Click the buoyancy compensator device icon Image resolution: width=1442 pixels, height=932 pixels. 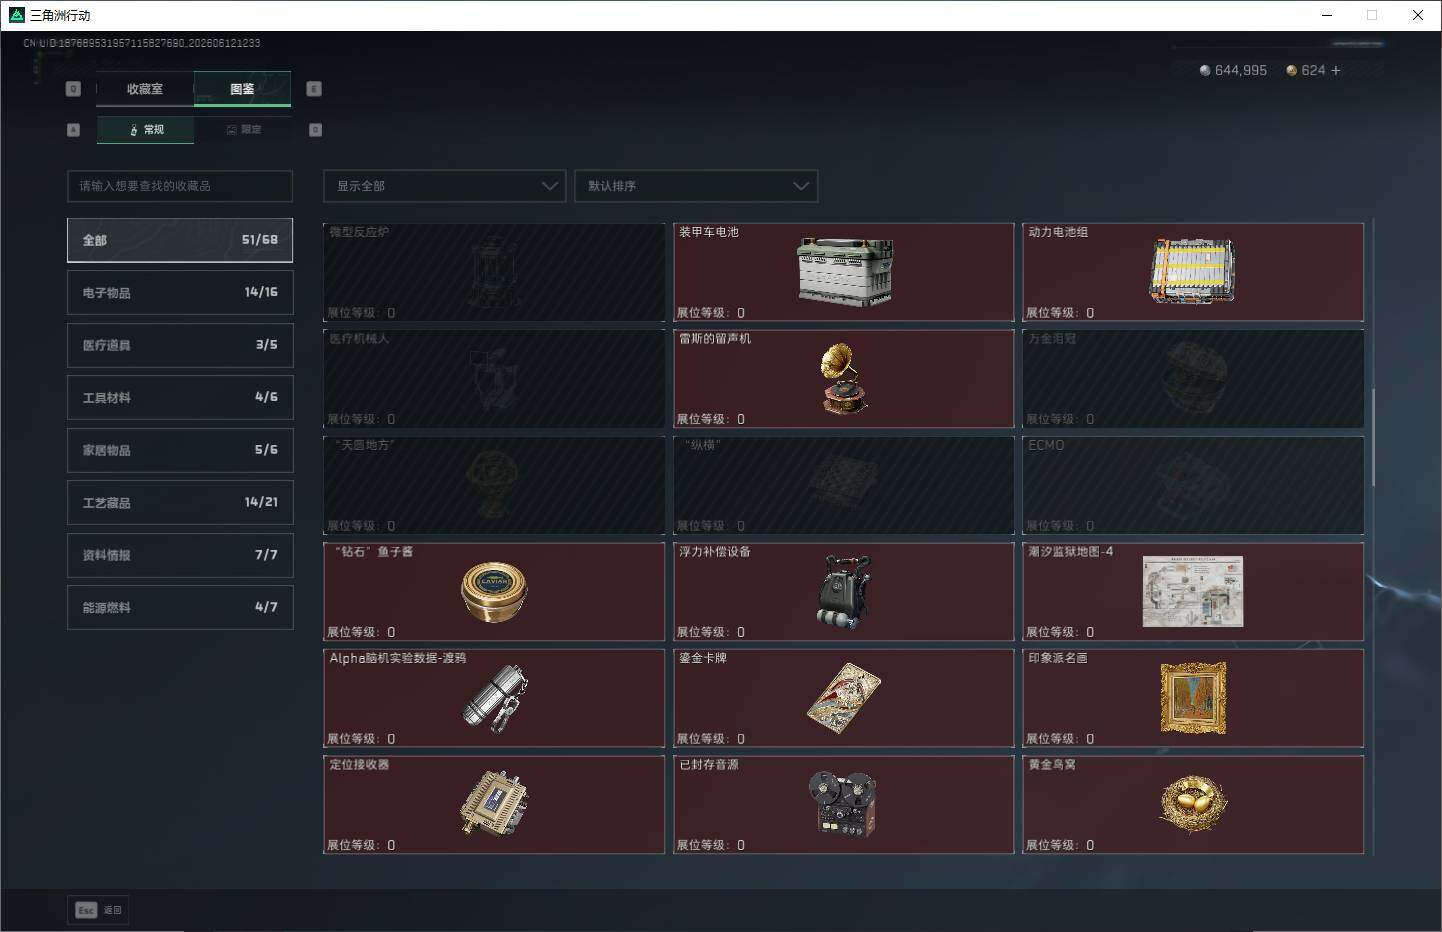point(844,592)
